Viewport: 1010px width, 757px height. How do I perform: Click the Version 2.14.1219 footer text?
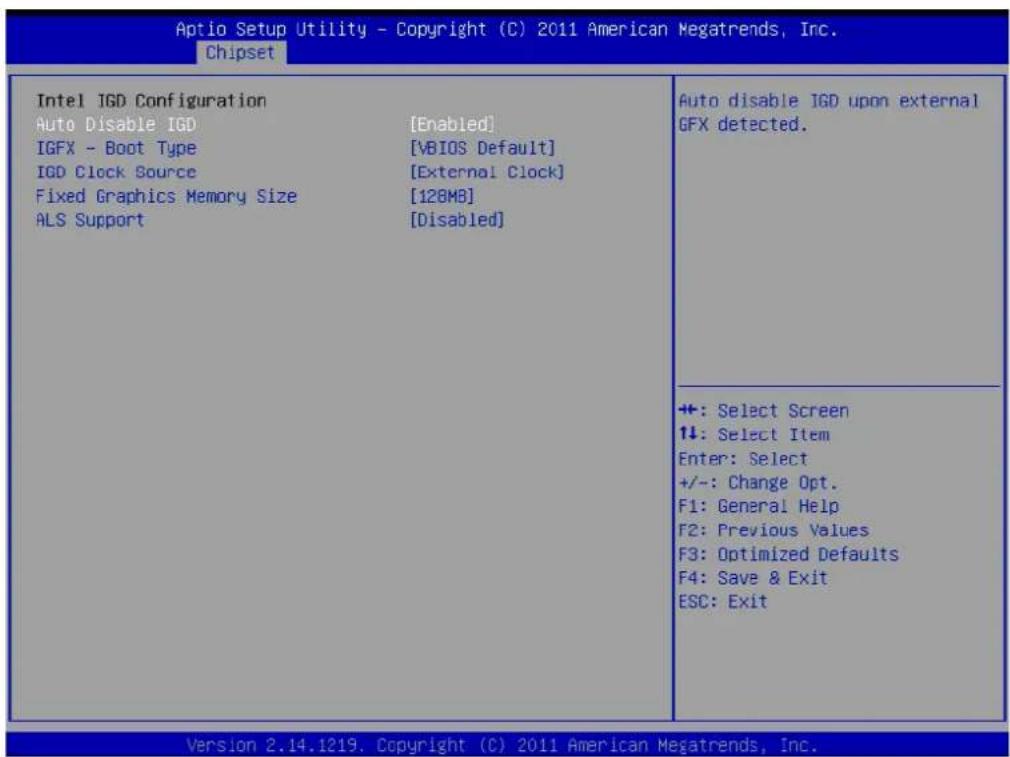tap(501, 743)
